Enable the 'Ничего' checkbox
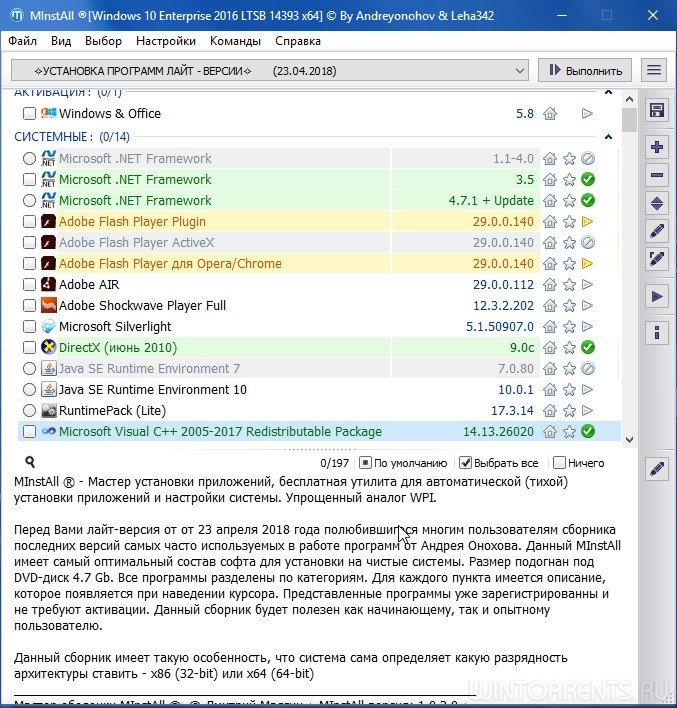The height and width of the screenshot is (708, 677). pyautogui.click(x=559, y=463)
